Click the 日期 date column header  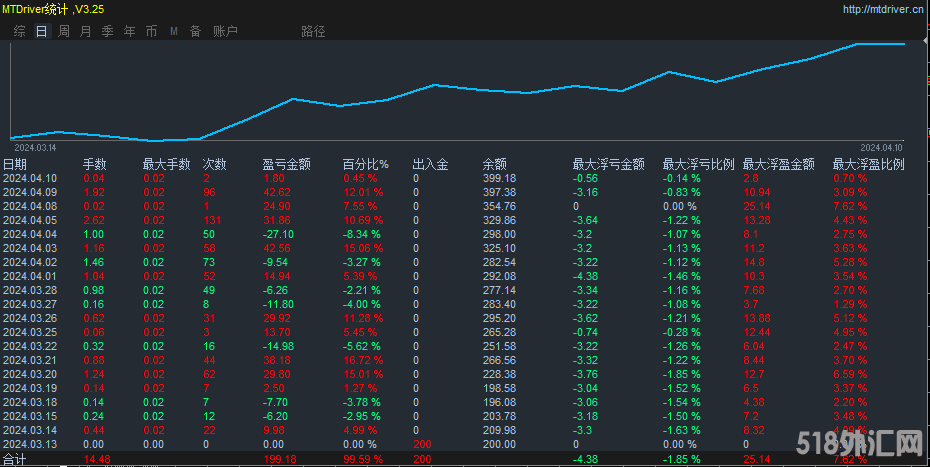(15, 164)
